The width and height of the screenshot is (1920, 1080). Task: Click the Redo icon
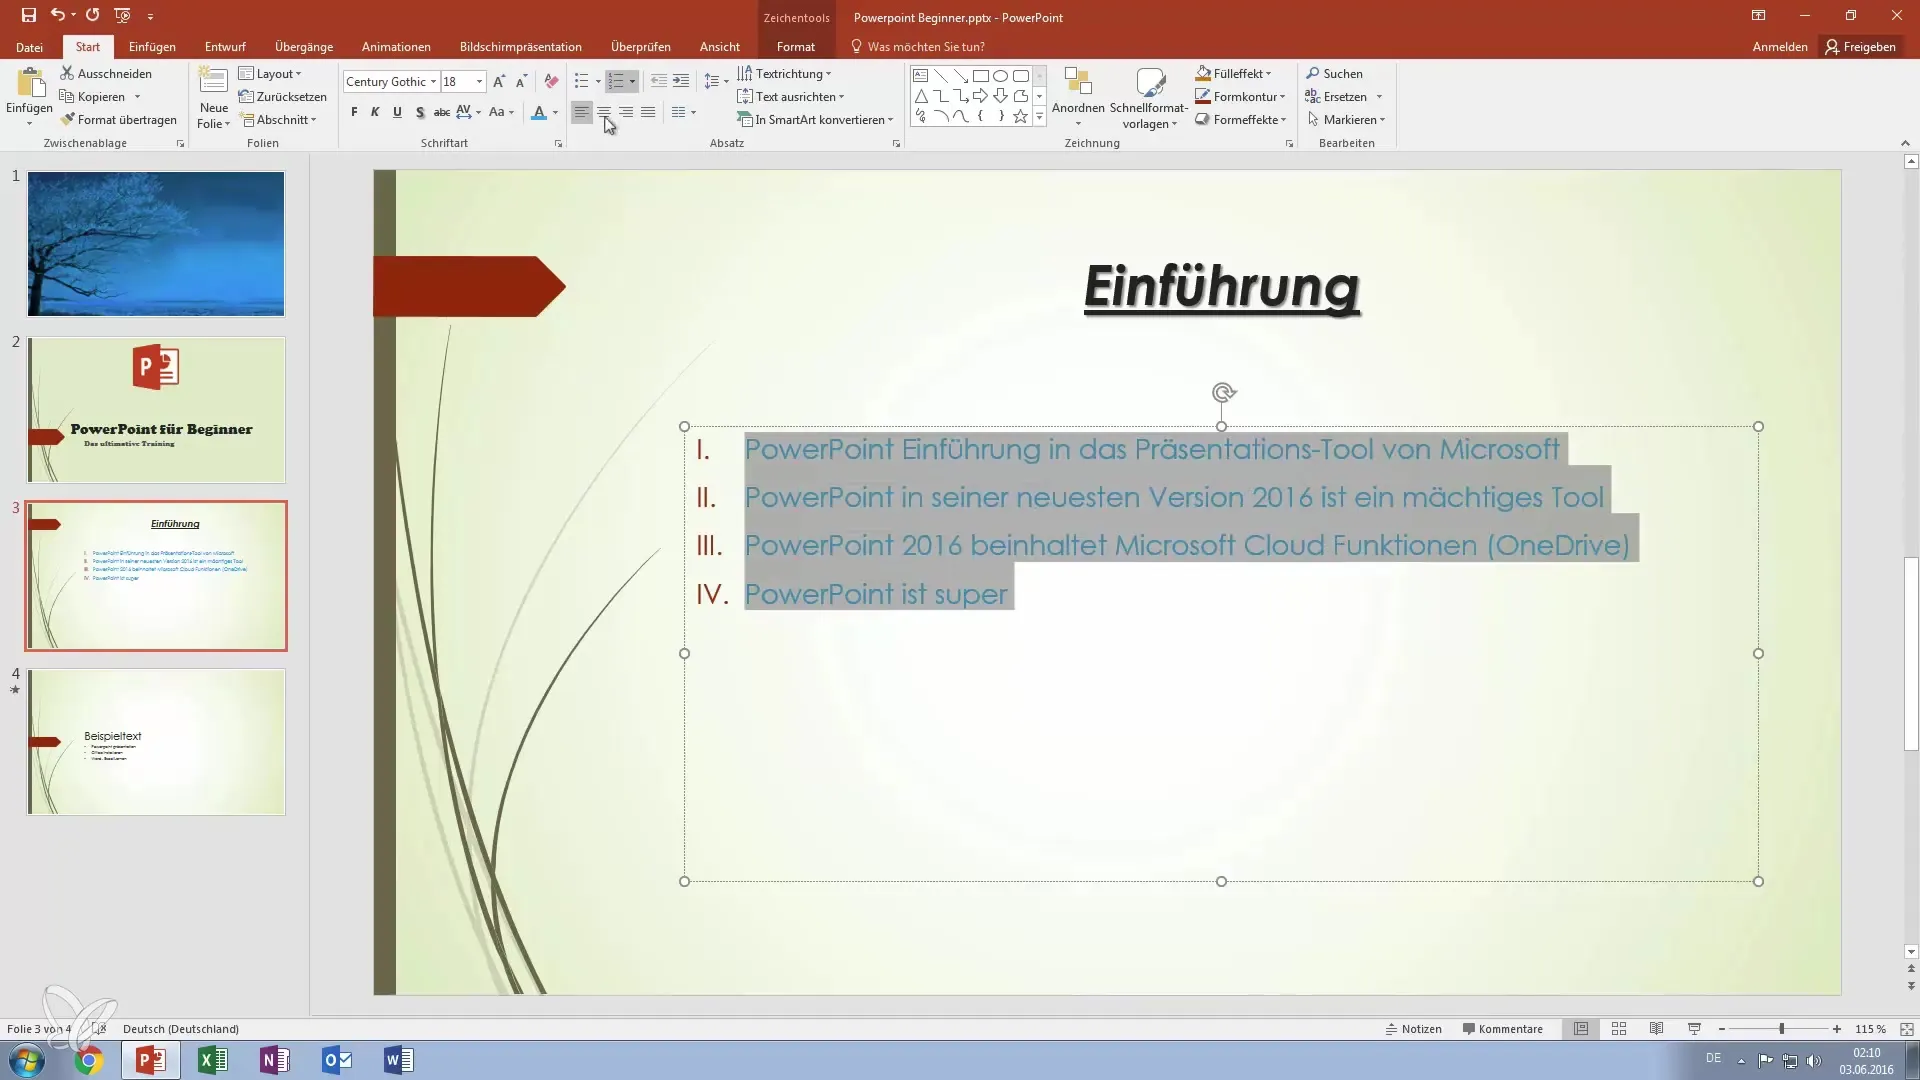pyautogui.click(x=92, y=15)
